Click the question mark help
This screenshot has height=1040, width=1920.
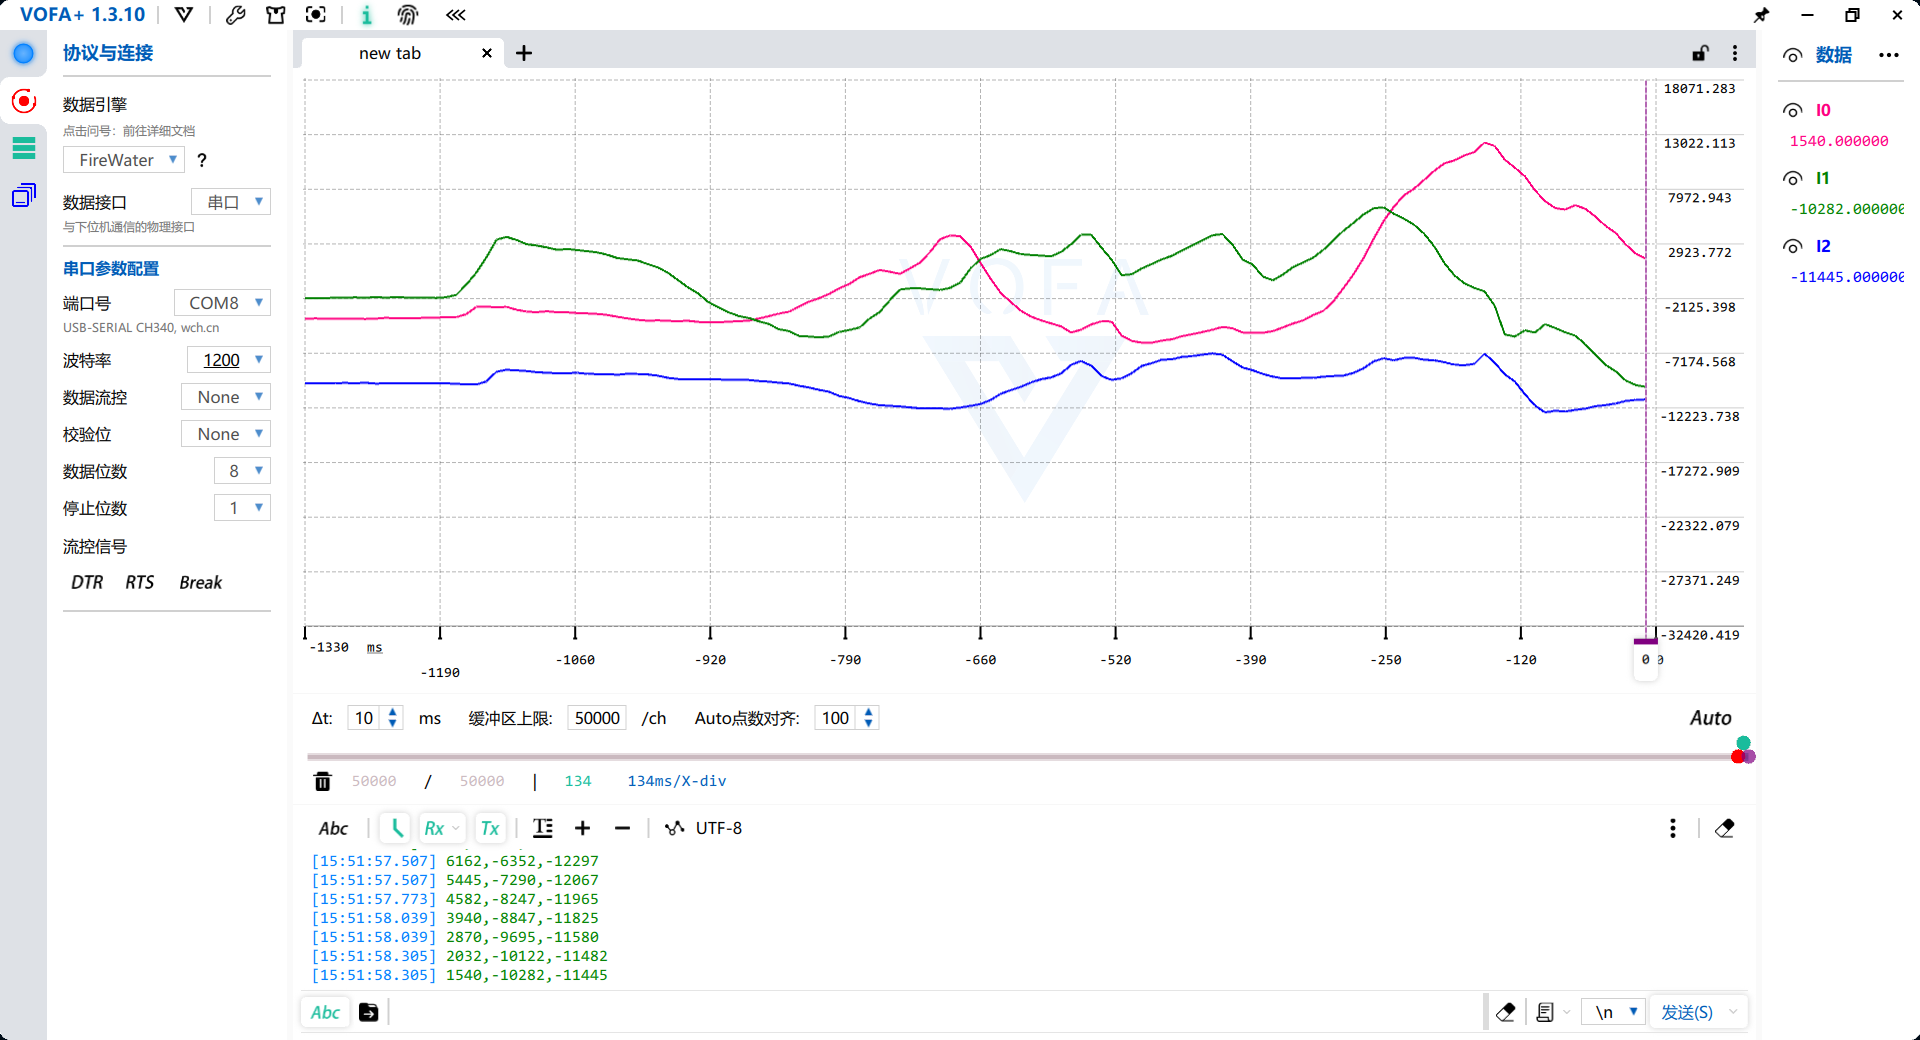coord(202,160)
